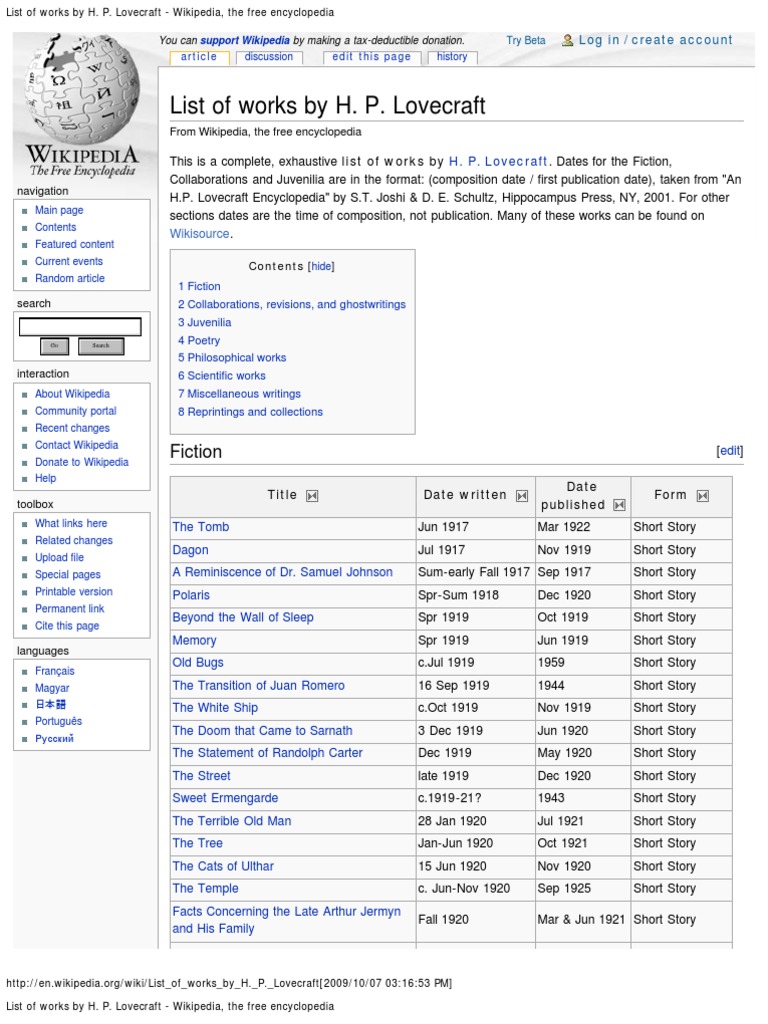
Task: Click the Fiction section edit link
Action: pyautogui.click(x=730, y=451)
